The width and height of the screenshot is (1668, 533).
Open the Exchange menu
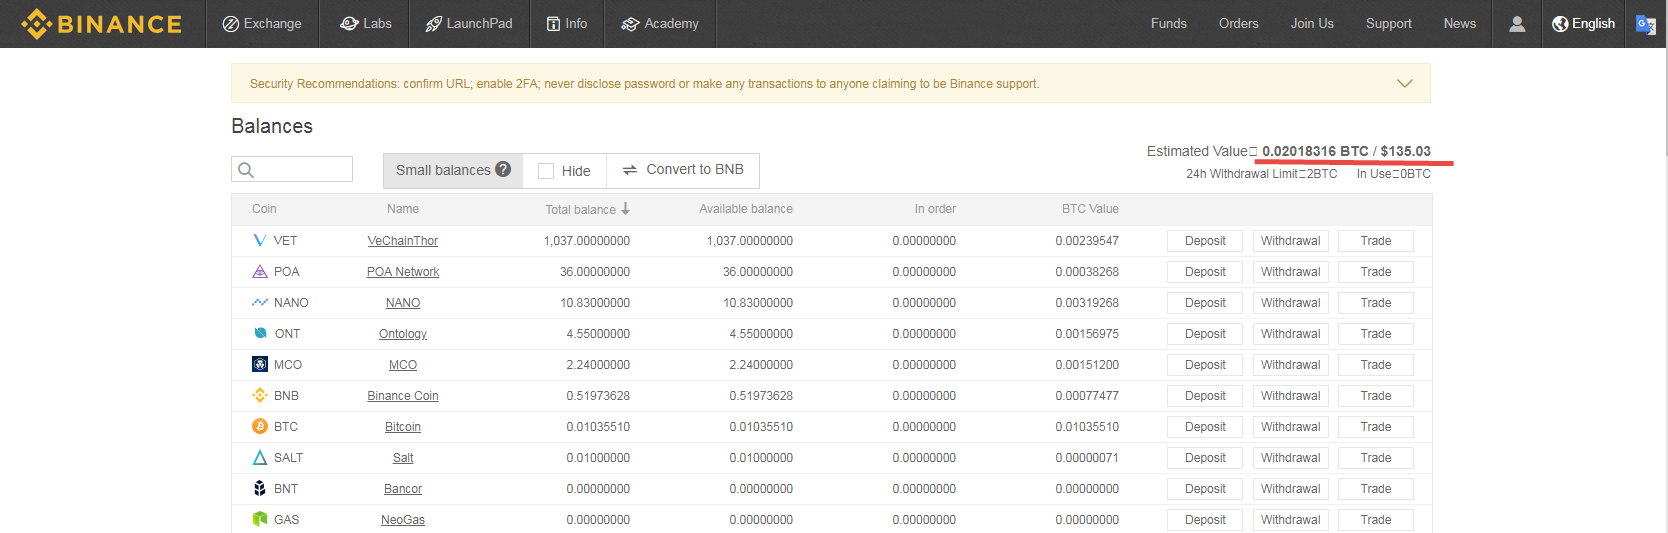coord(262,24)
